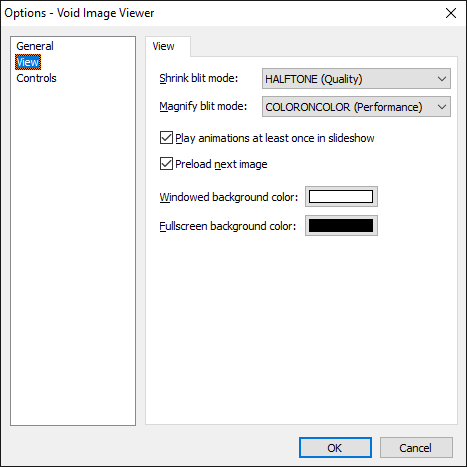This screenshot has height=467, width=467.
Task: Click the Cancel button
Action: (x=416, y=448)
